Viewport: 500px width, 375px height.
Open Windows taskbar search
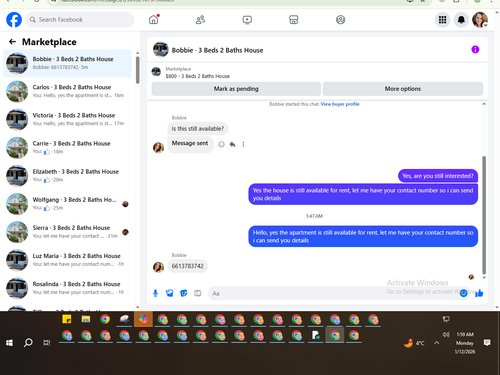(x=28, y=342)
